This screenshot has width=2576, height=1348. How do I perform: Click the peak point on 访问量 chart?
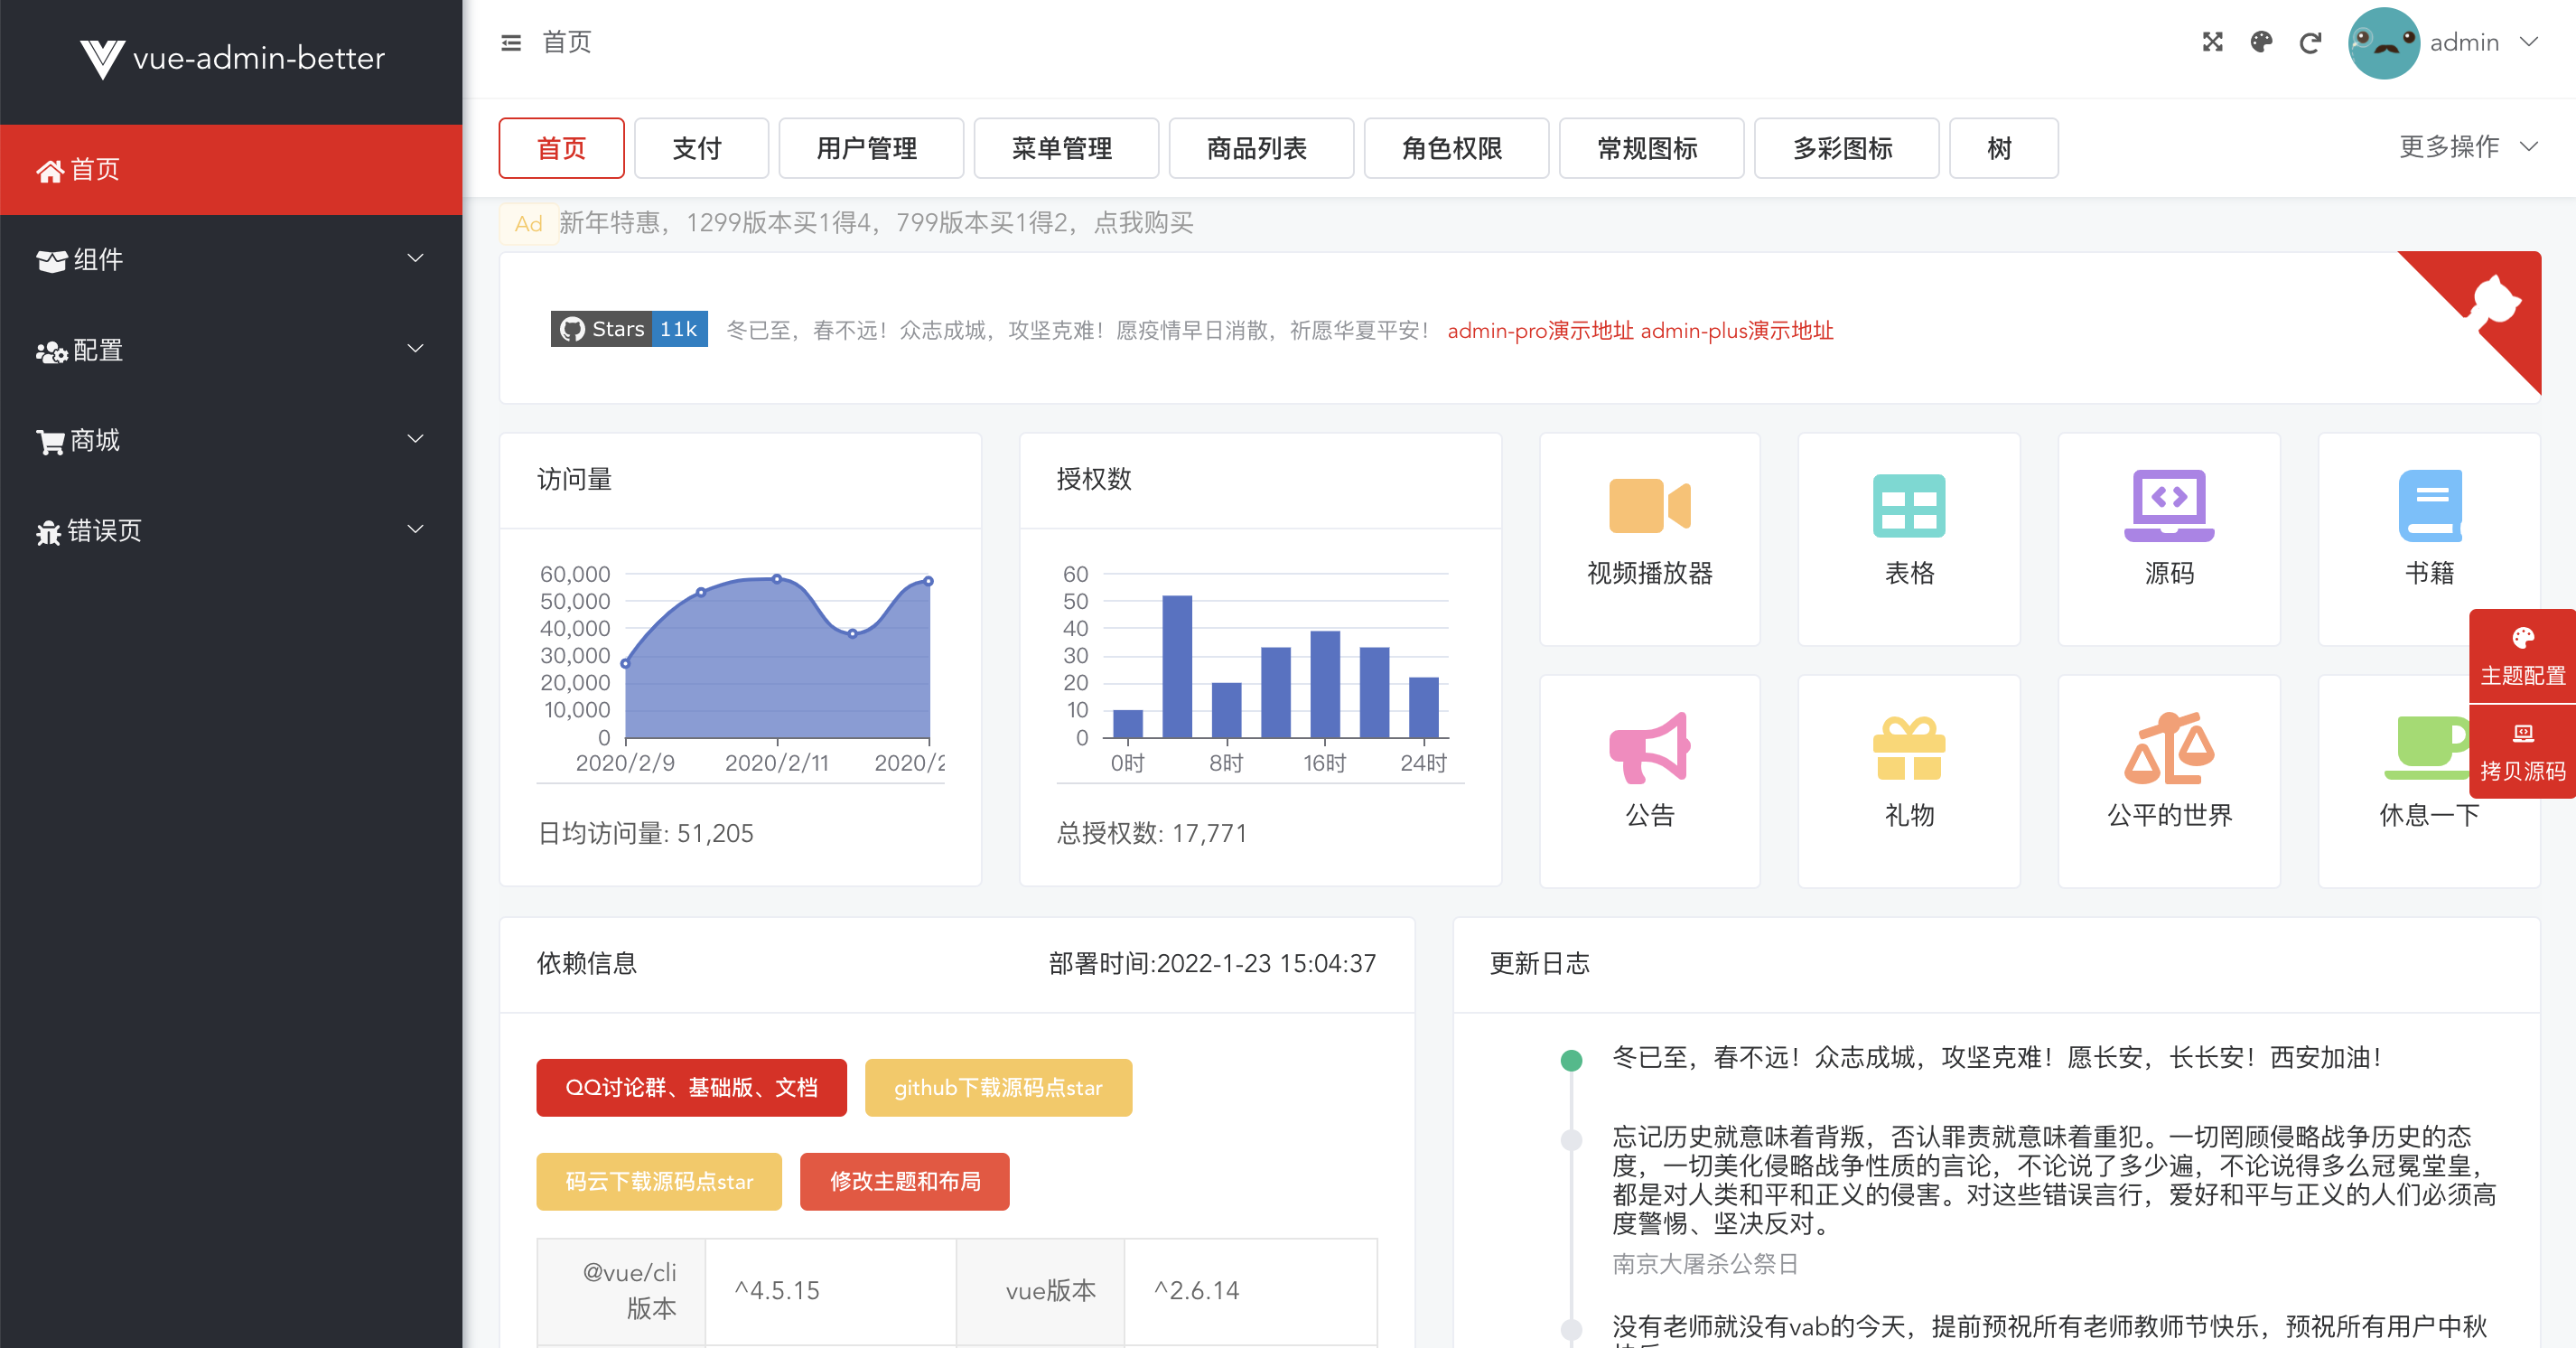point(777,579)
